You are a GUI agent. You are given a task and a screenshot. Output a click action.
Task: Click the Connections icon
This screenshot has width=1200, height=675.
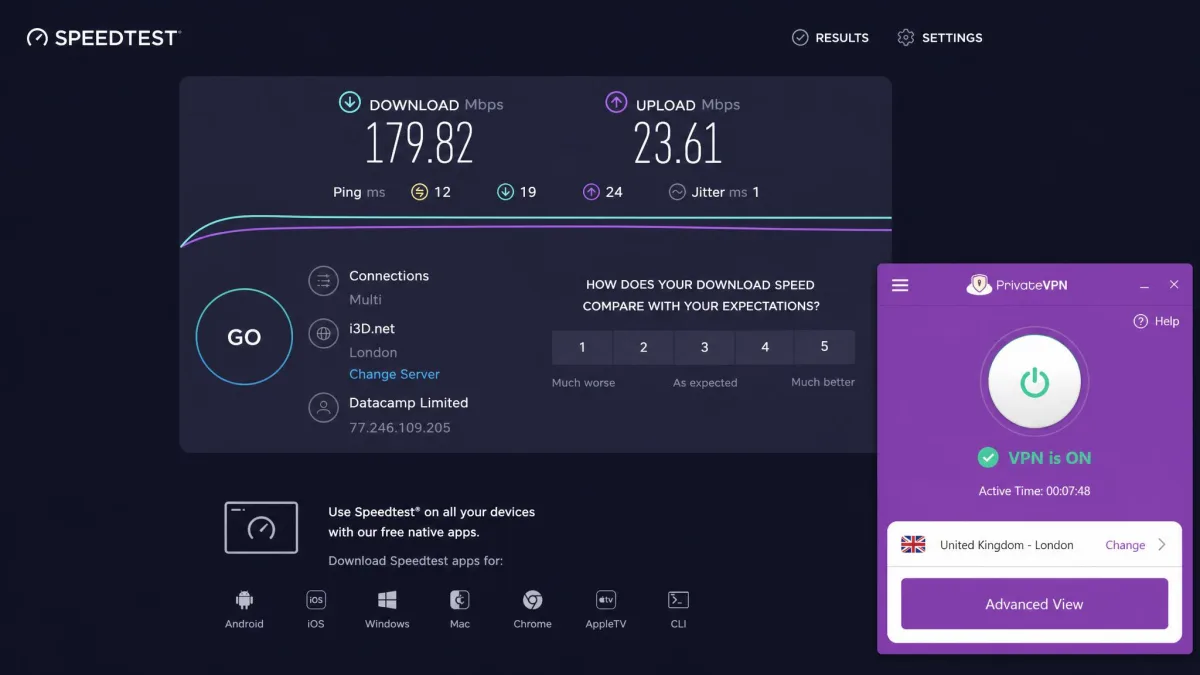coord(323,281)
